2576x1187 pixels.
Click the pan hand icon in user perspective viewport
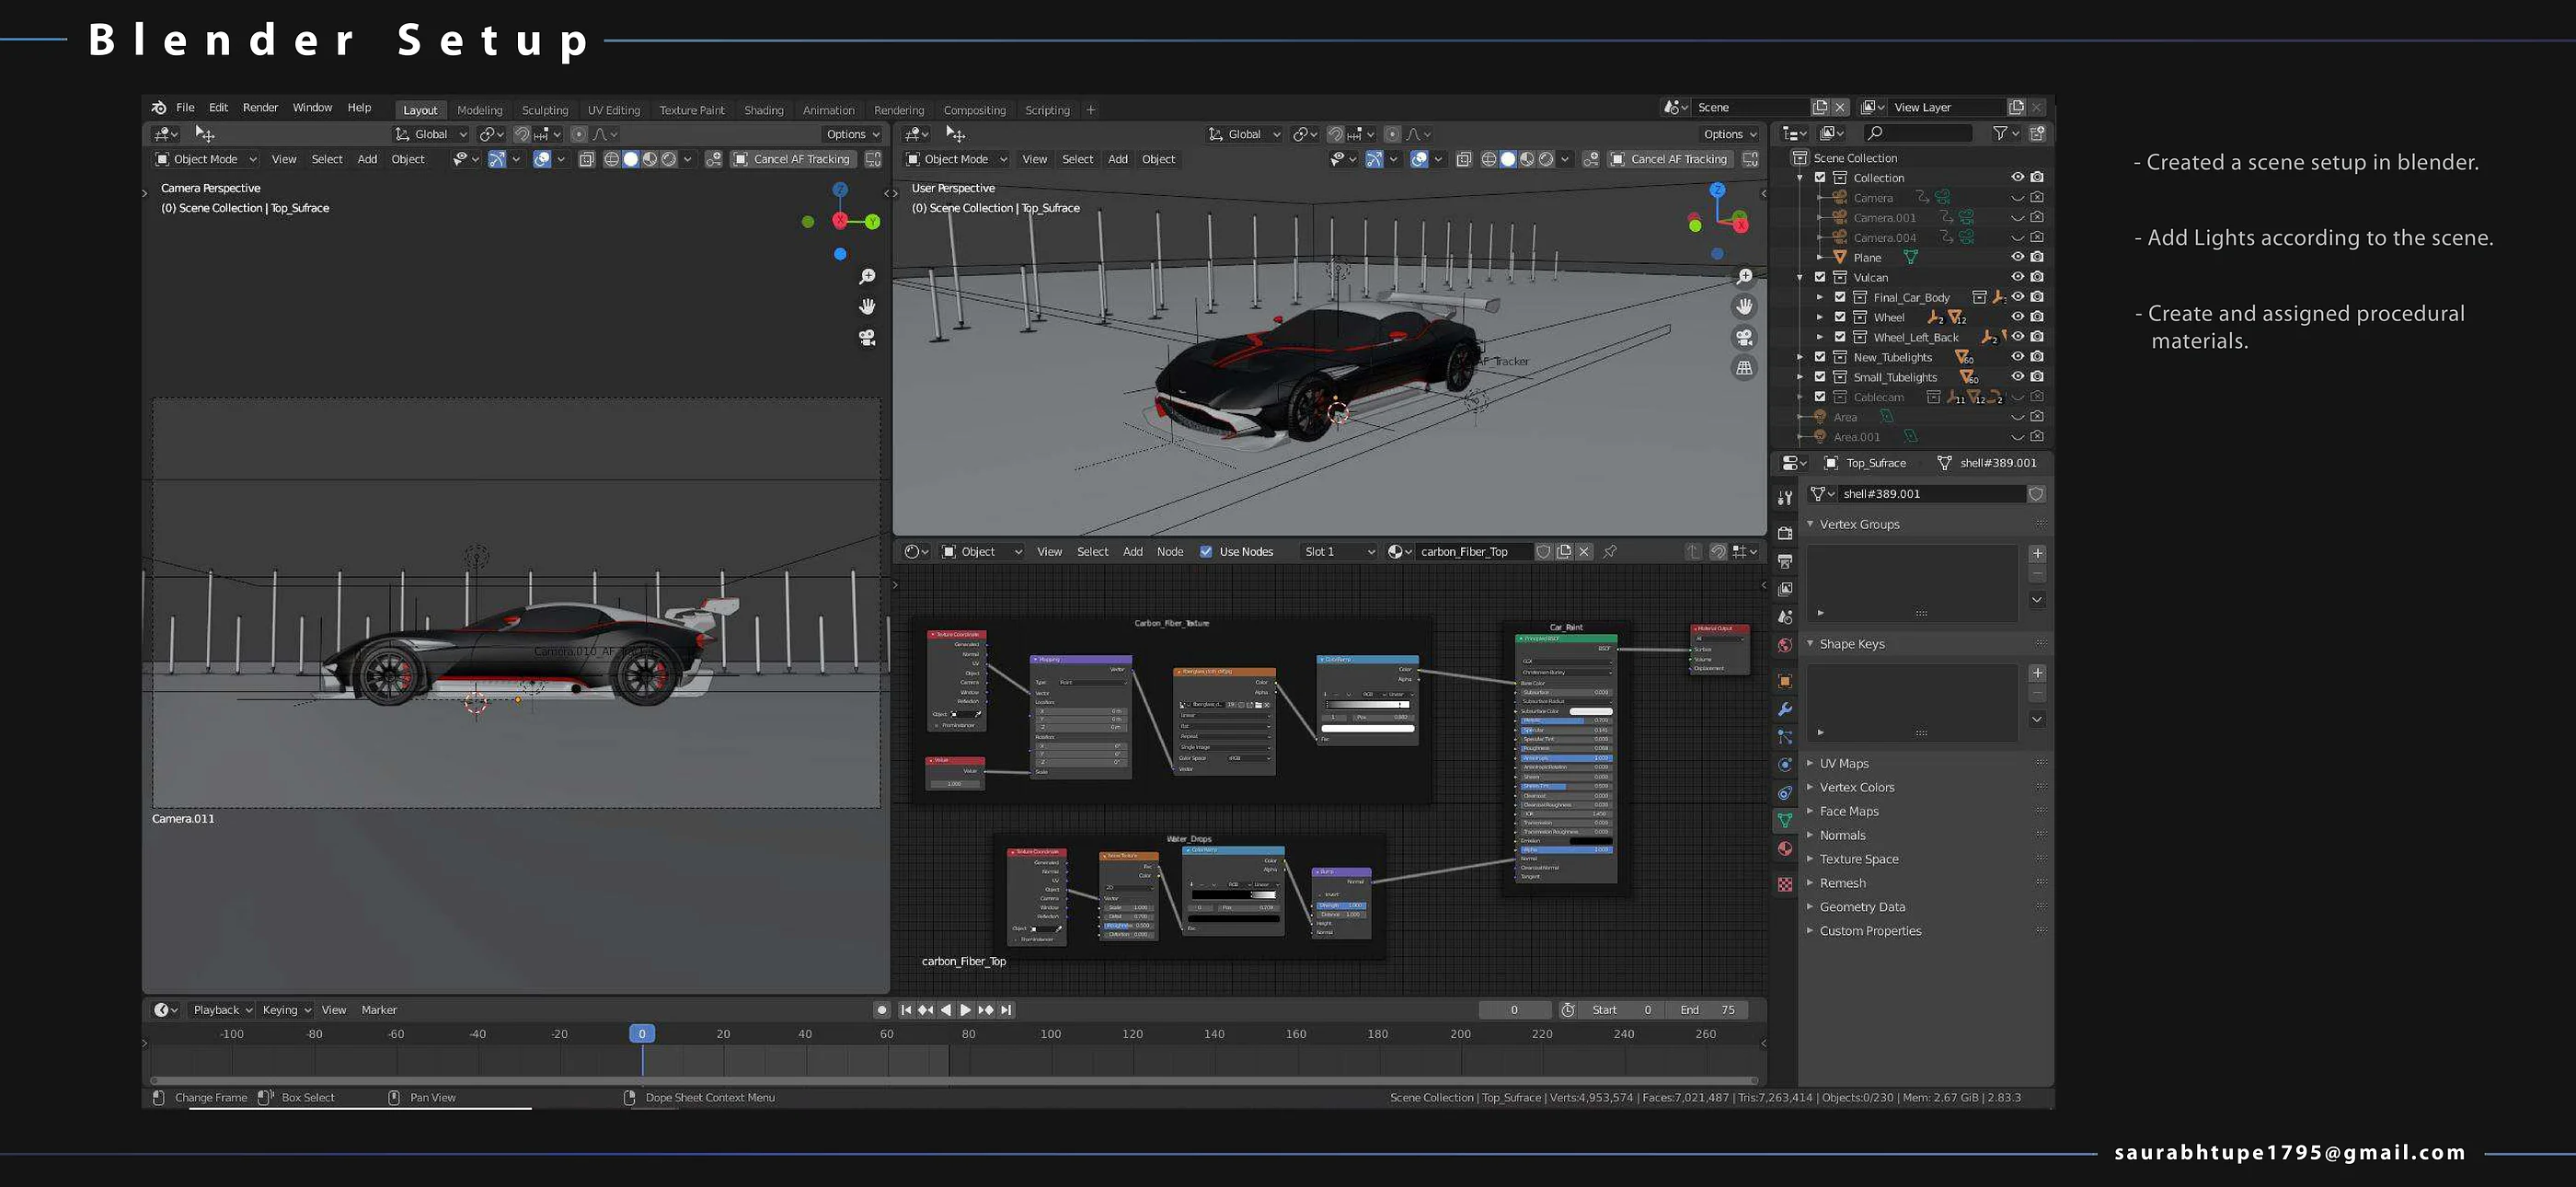tap(1744, 307)
